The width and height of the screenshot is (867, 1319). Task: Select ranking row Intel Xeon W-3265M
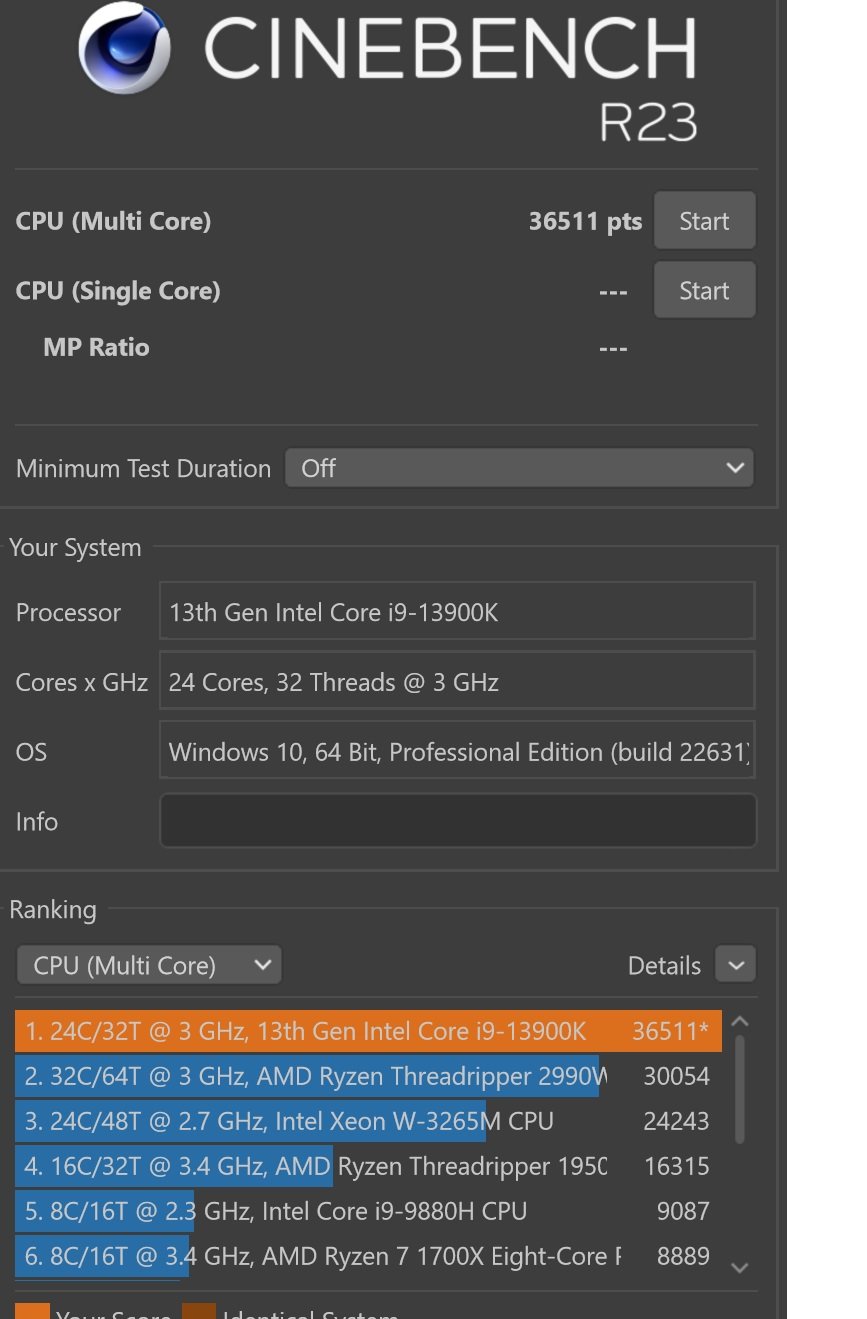point(368,1121)
